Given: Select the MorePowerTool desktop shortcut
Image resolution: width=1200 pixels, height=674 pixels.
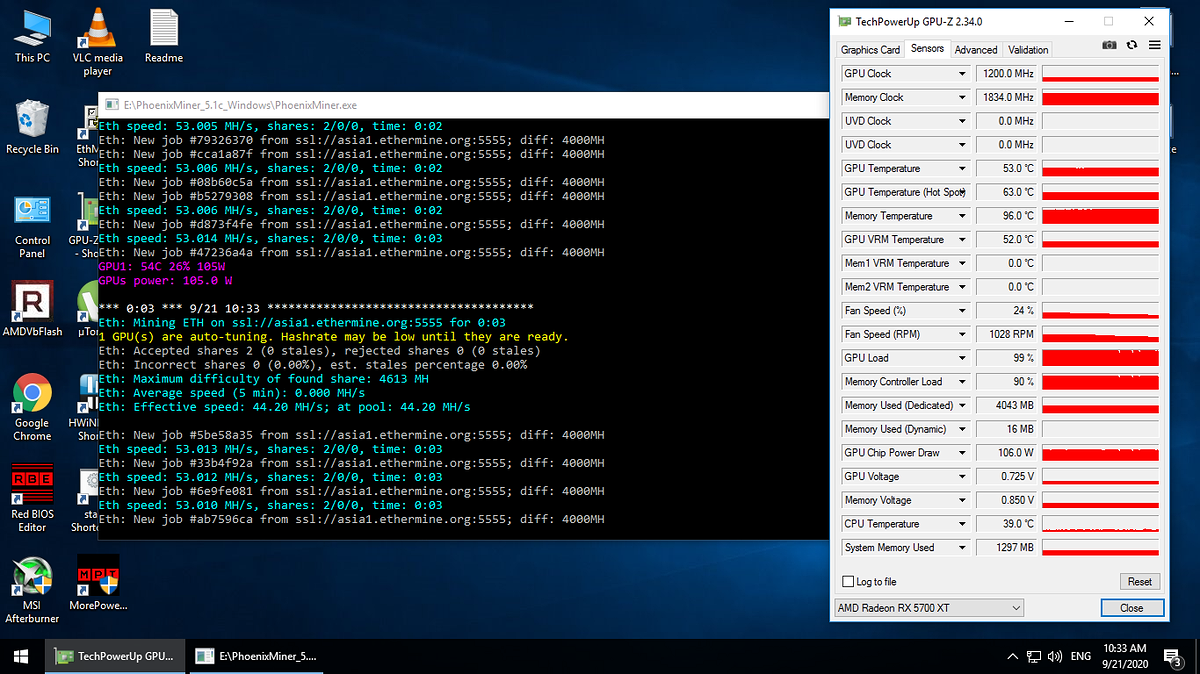Looking at the screenshot, I should 98,582.
